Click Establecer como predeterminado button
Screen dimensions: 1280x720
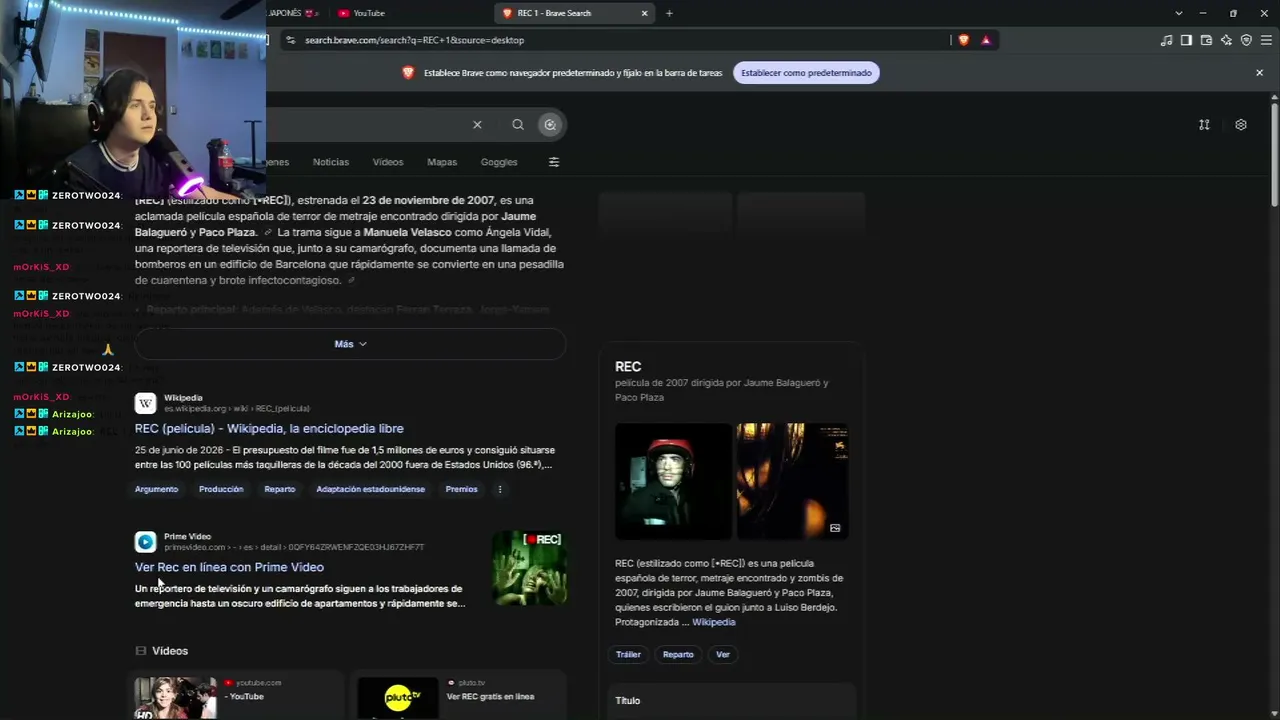[806, 72]
